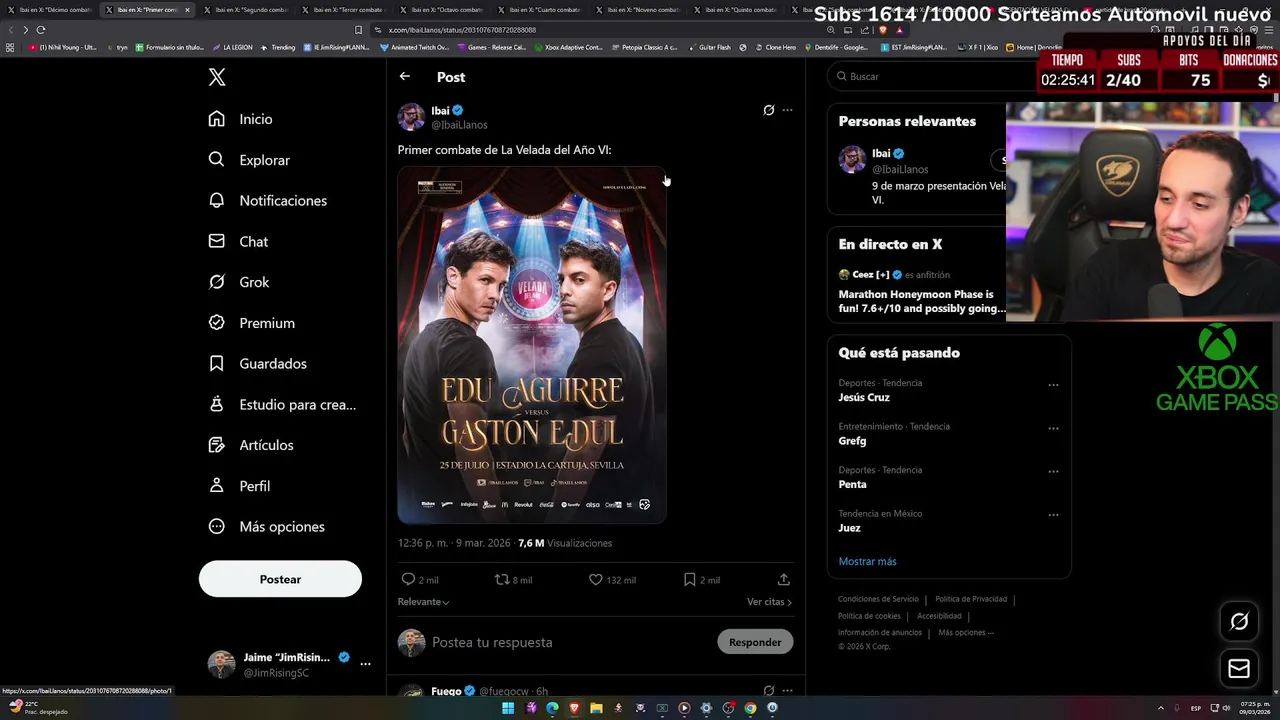The image size is (1280, 720).
Task: Open Google Chrome from the taskbar
Action: (x=750, y=708)
